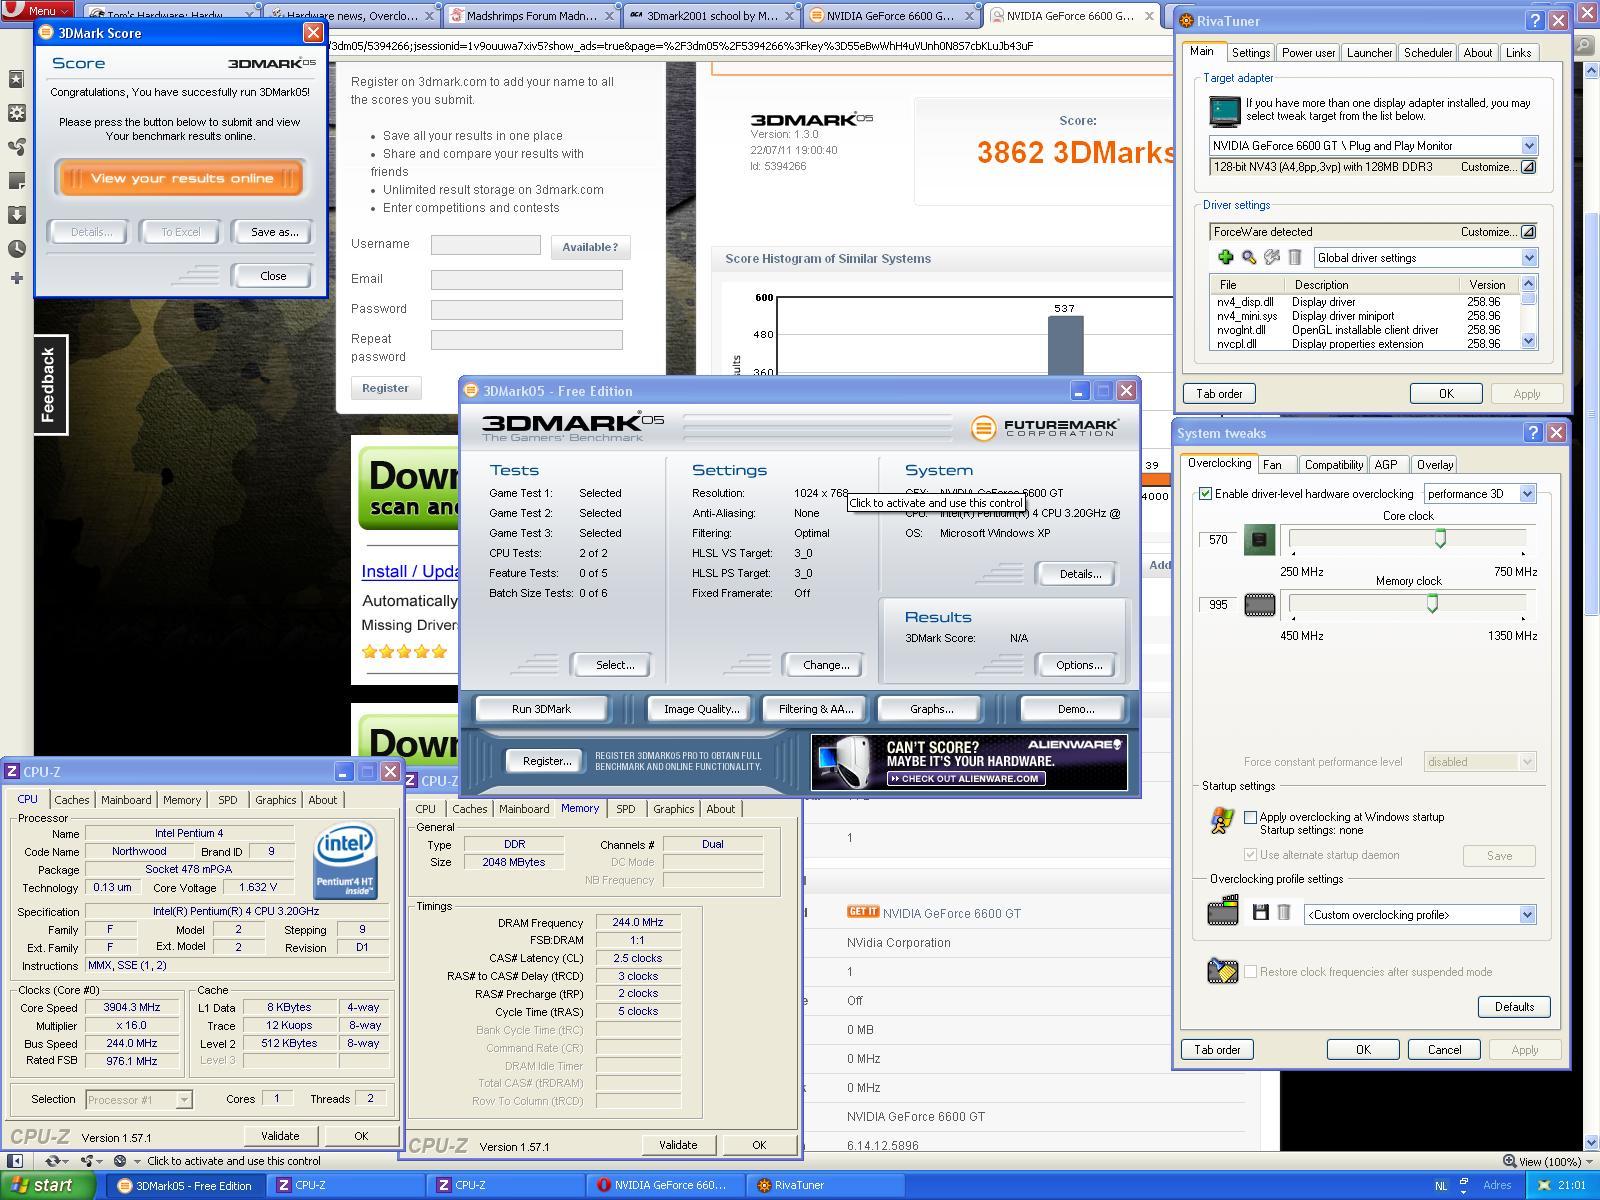Click the Customize triangle button next to ForceWare detected
This screenshot has width=1600, height=1200.
pyautogui.click(x=1528, y=232)
